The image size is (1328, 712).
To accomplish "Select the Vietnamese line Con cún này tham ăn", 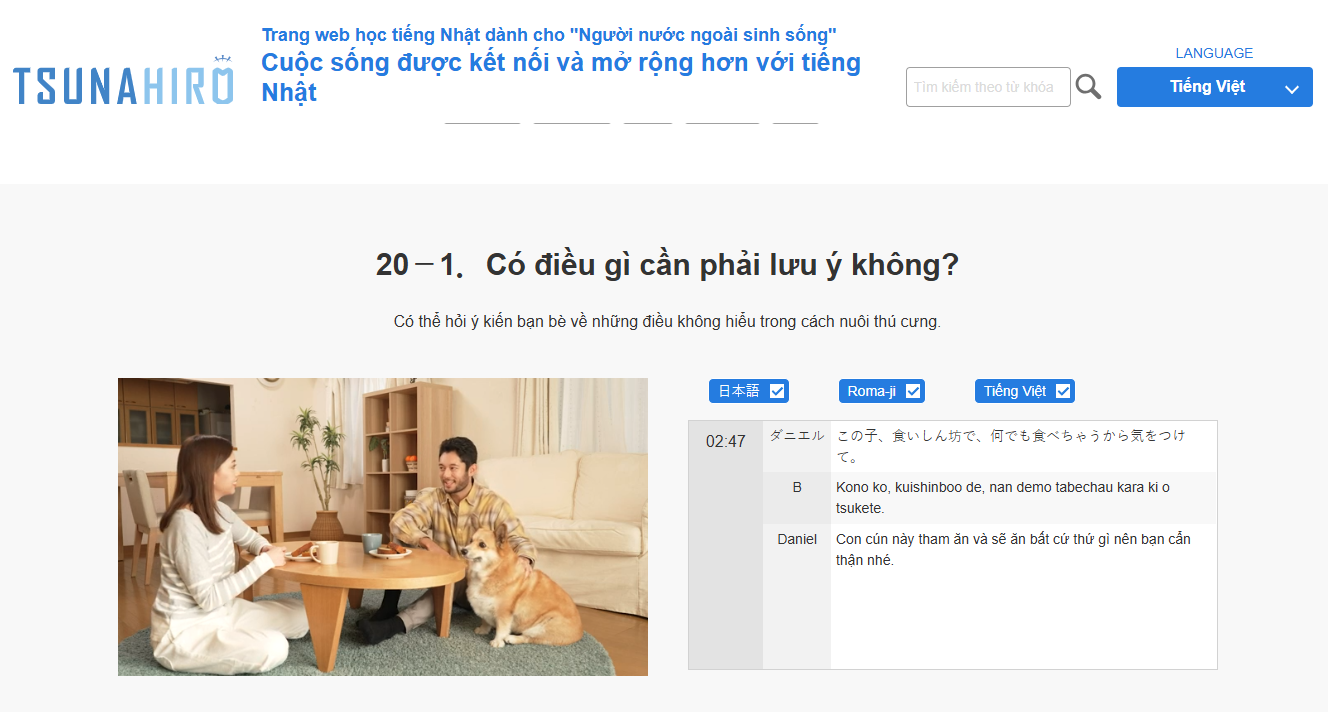I will pos(1013,549).
